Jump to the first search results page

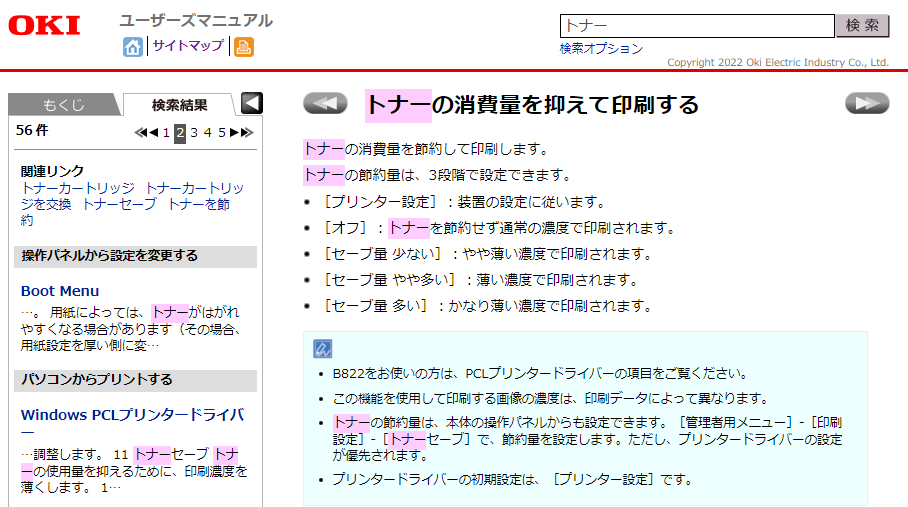click(141, 132)
